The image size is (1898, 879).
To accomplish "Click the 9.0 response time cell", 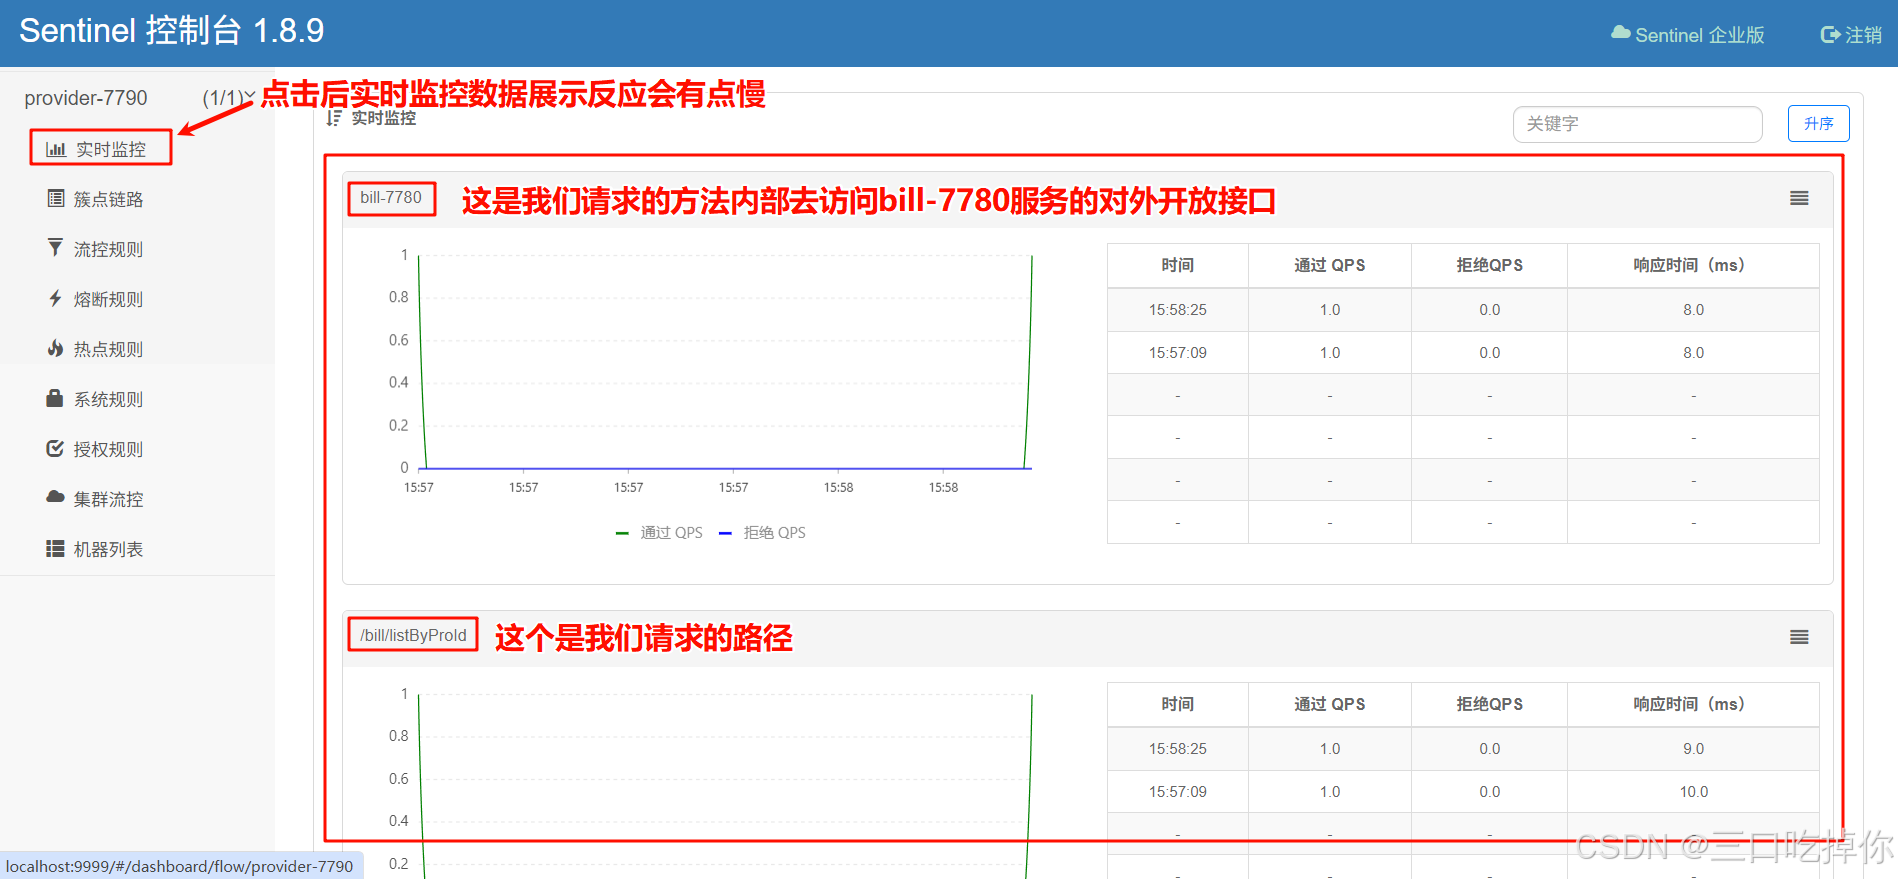I will [1693, 749].
